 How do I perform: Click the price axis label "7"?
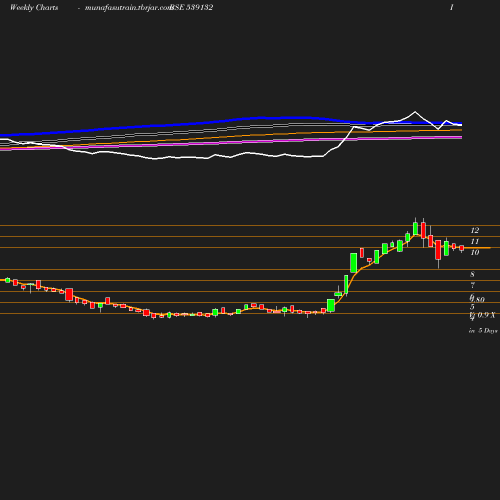click(x=472, y=285)
